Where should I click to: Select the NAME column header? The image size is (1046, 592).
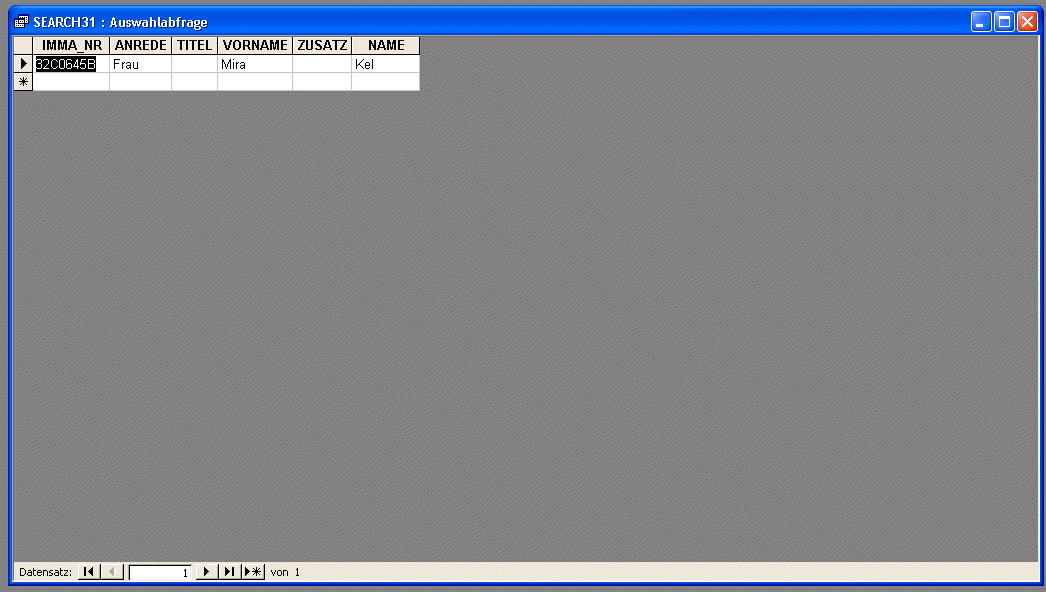coord(386,45)
